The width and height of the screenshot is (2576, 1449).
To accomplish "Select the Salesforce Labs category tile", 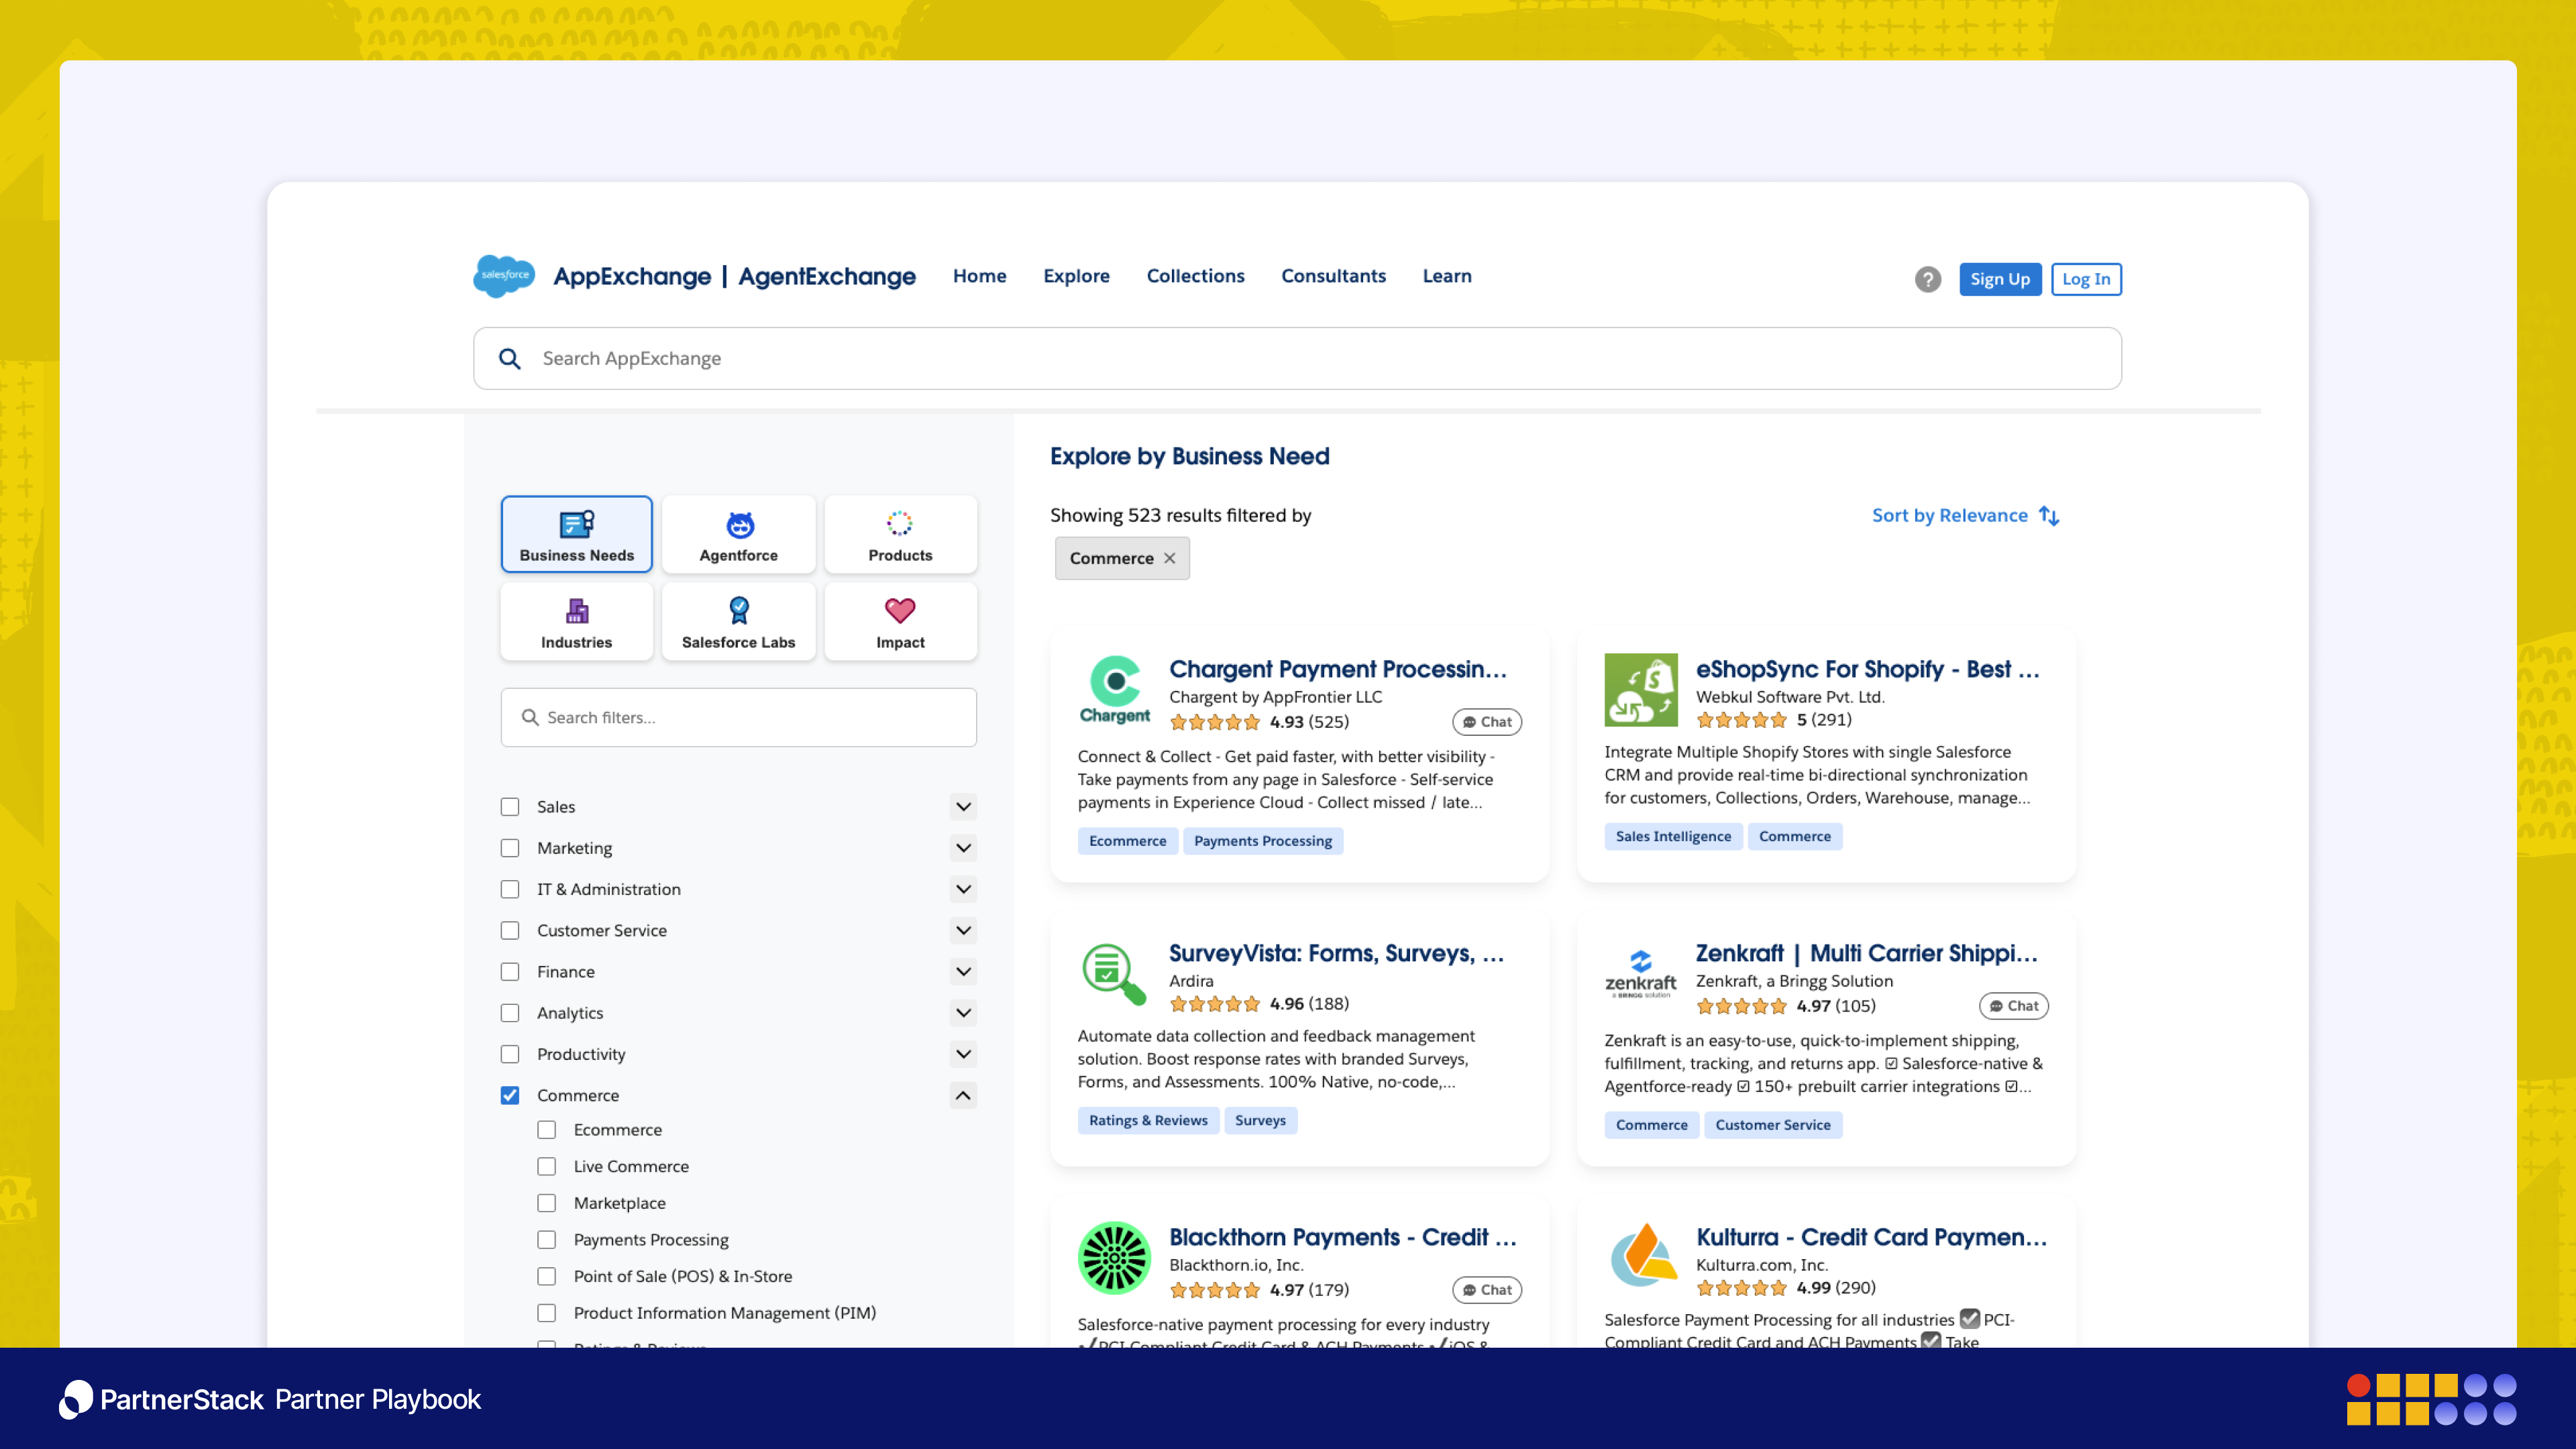I will pyautogui.click(x=739, y=621).
